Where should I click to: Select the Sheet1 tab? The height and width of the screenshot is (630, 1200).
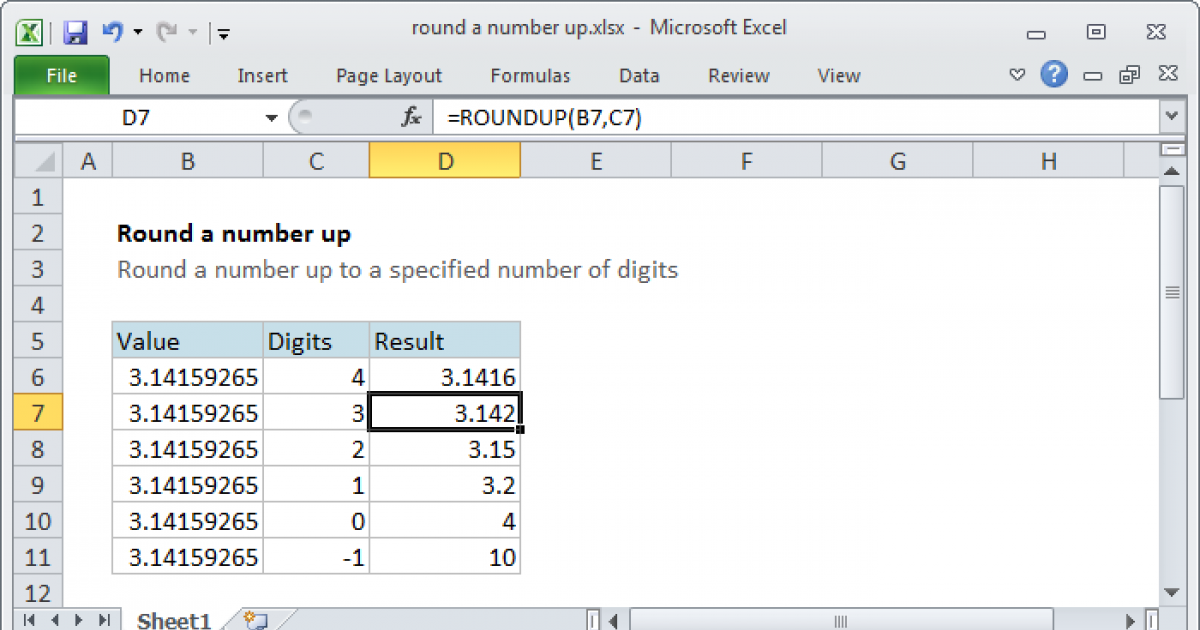point(173,620)
